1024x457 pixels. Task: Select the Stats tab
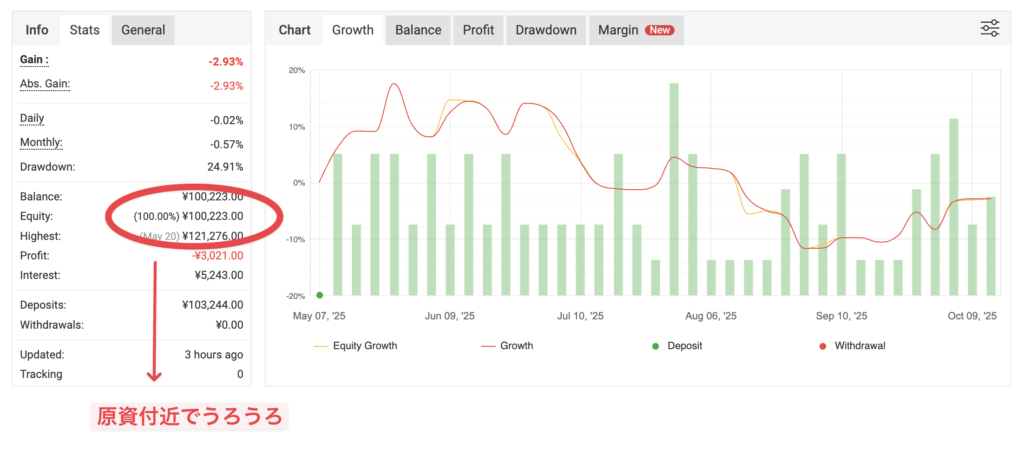click(x=84, y=30)
